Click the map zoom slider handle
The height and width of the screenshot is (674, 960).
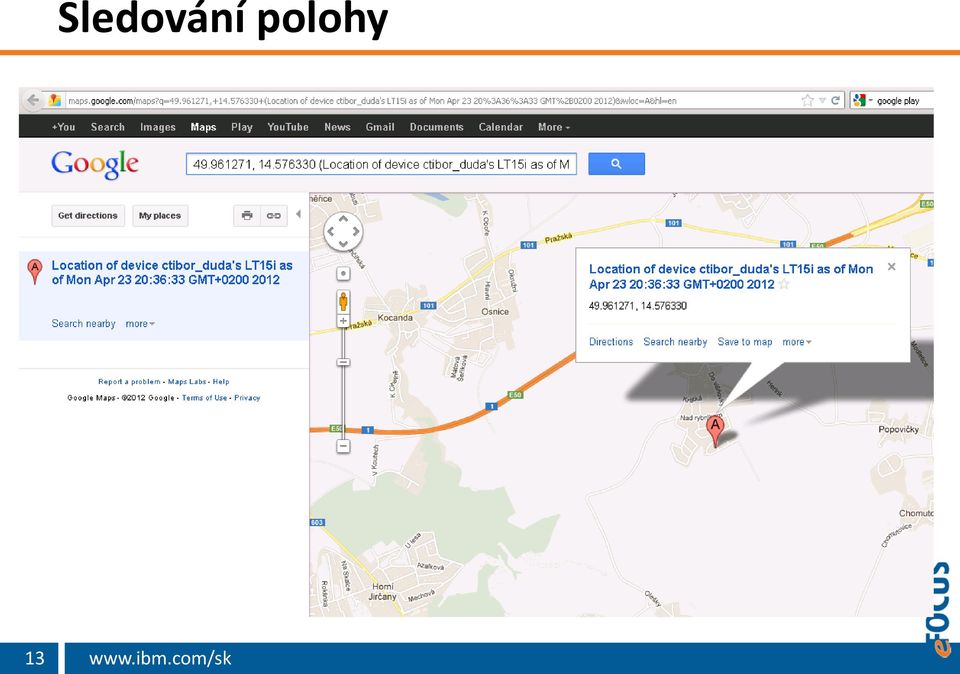(343, 362)
